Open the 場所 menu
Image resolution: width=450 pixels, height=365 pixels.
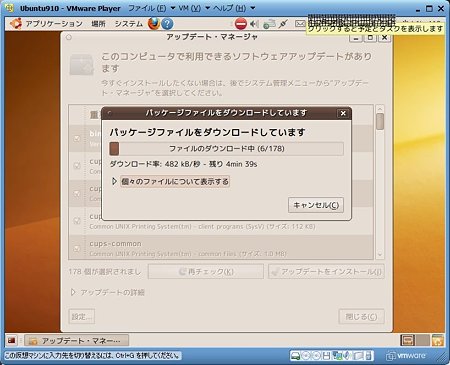click(x=98, y=24)
